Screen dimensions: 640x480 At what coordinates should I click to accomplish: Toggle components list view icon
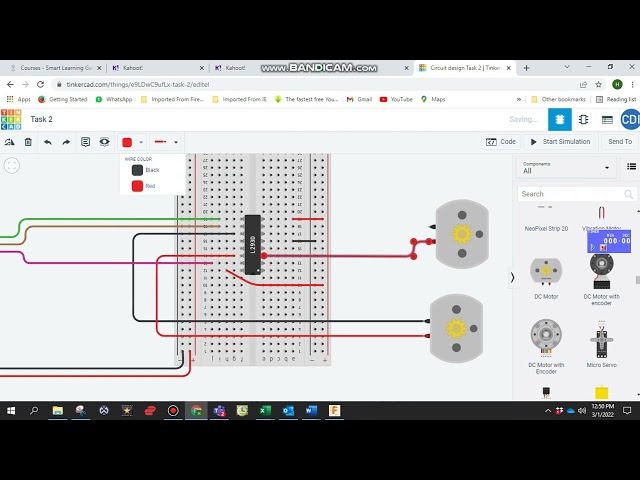(x=631, y=167)
